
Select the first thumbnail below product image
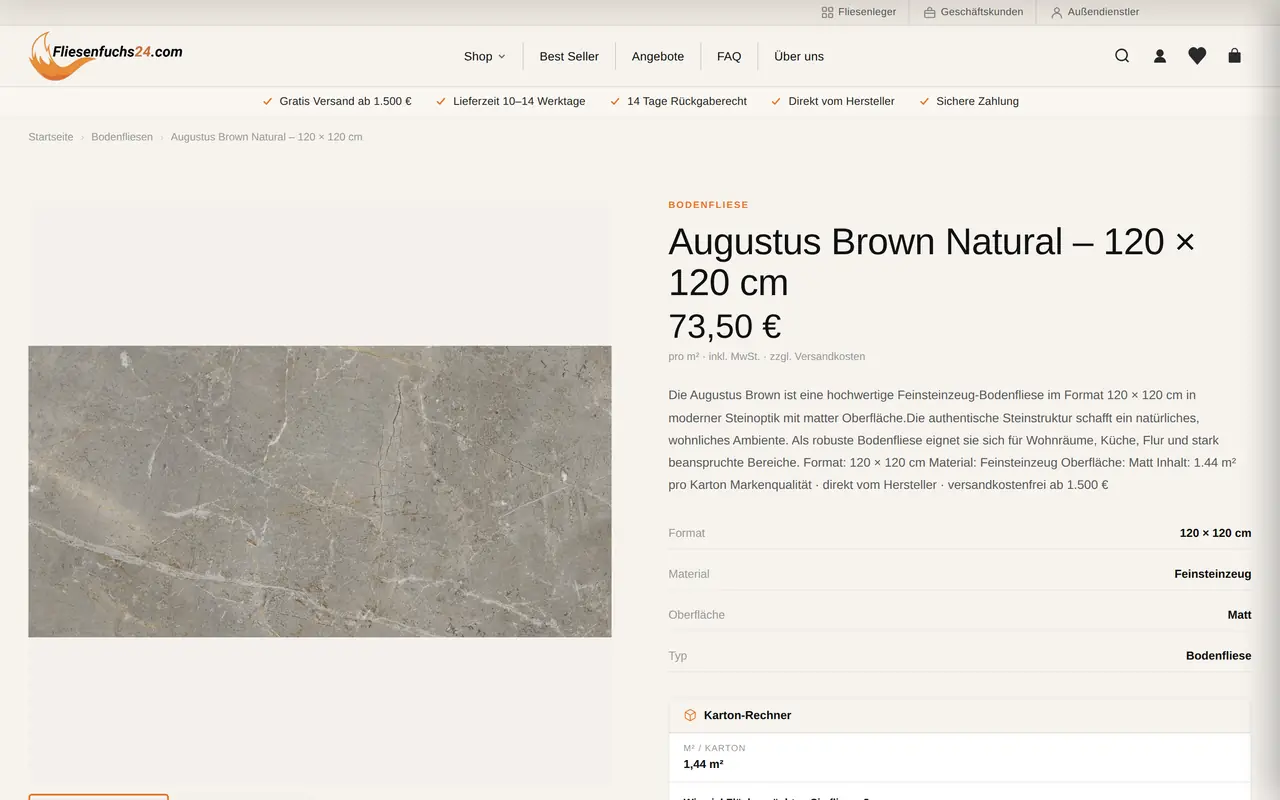click(x=98, y=797)
